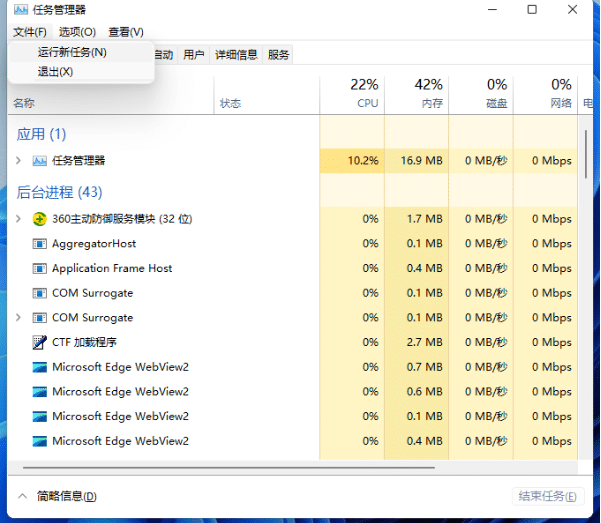This screenshot has height=523, width=601.
Task: Select the AggregatorHost process name
Action: [94, 244]
